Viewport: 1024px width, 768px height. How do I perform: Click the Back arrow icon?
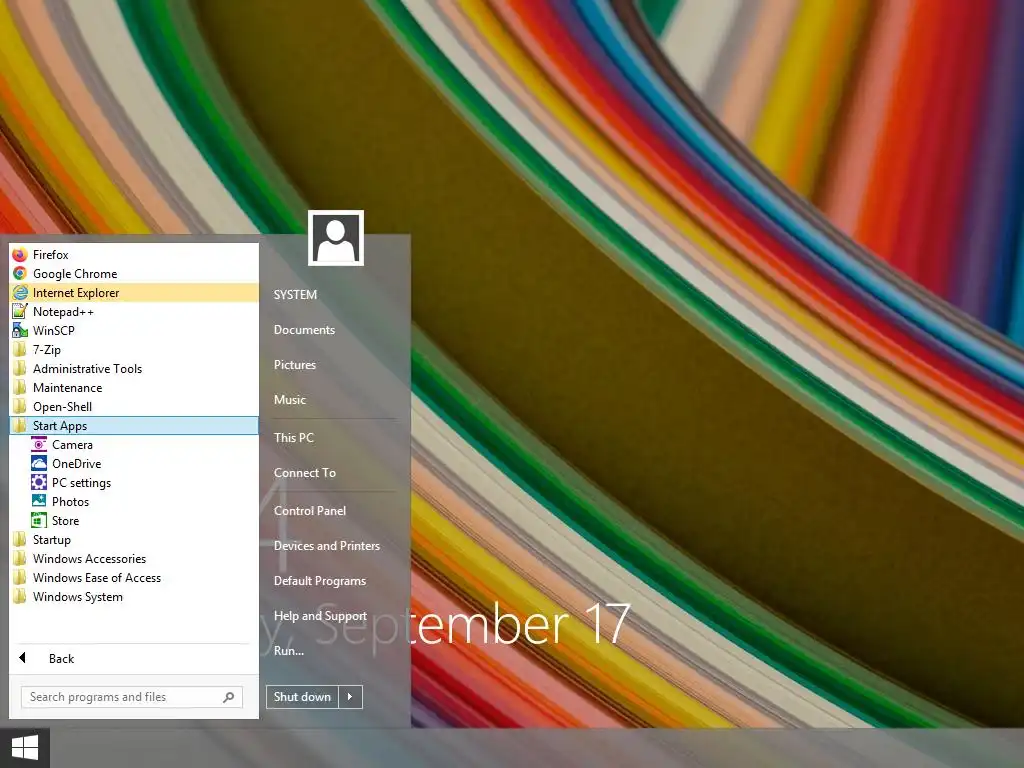pyautogui.click(x=22, y=658)
